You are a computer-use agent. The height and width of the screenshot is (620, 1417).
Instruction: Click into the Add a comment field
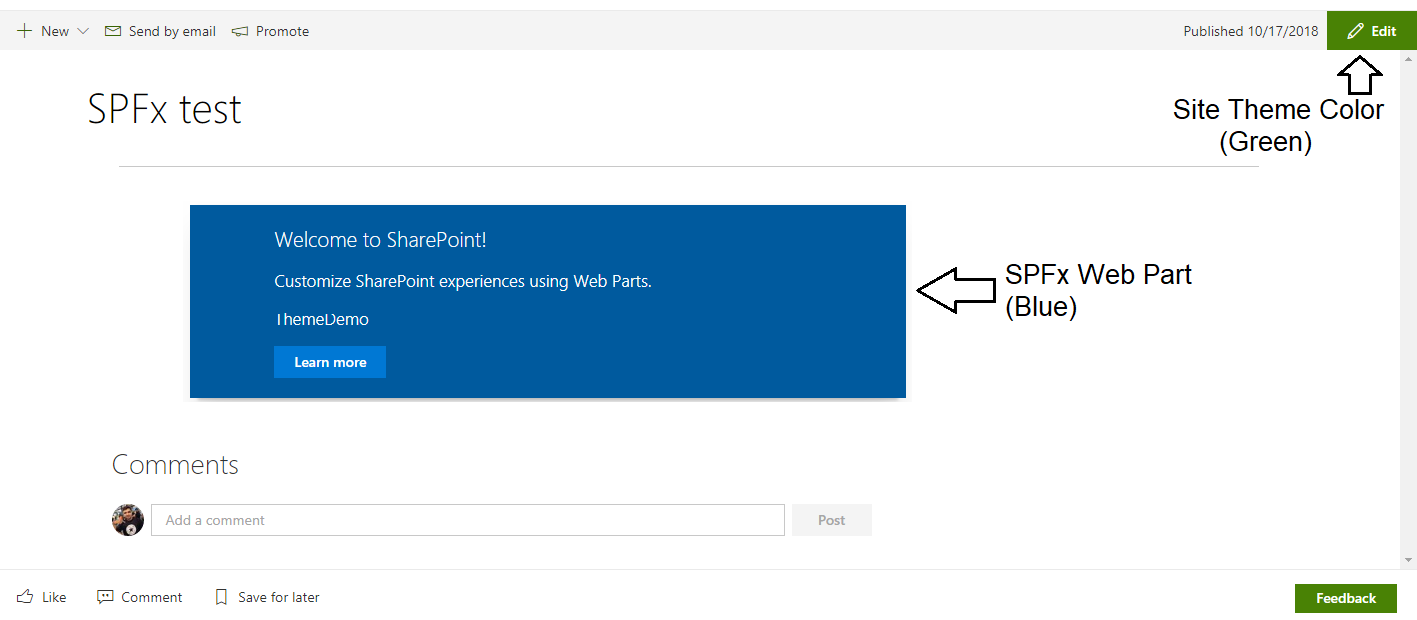point(467,520)
